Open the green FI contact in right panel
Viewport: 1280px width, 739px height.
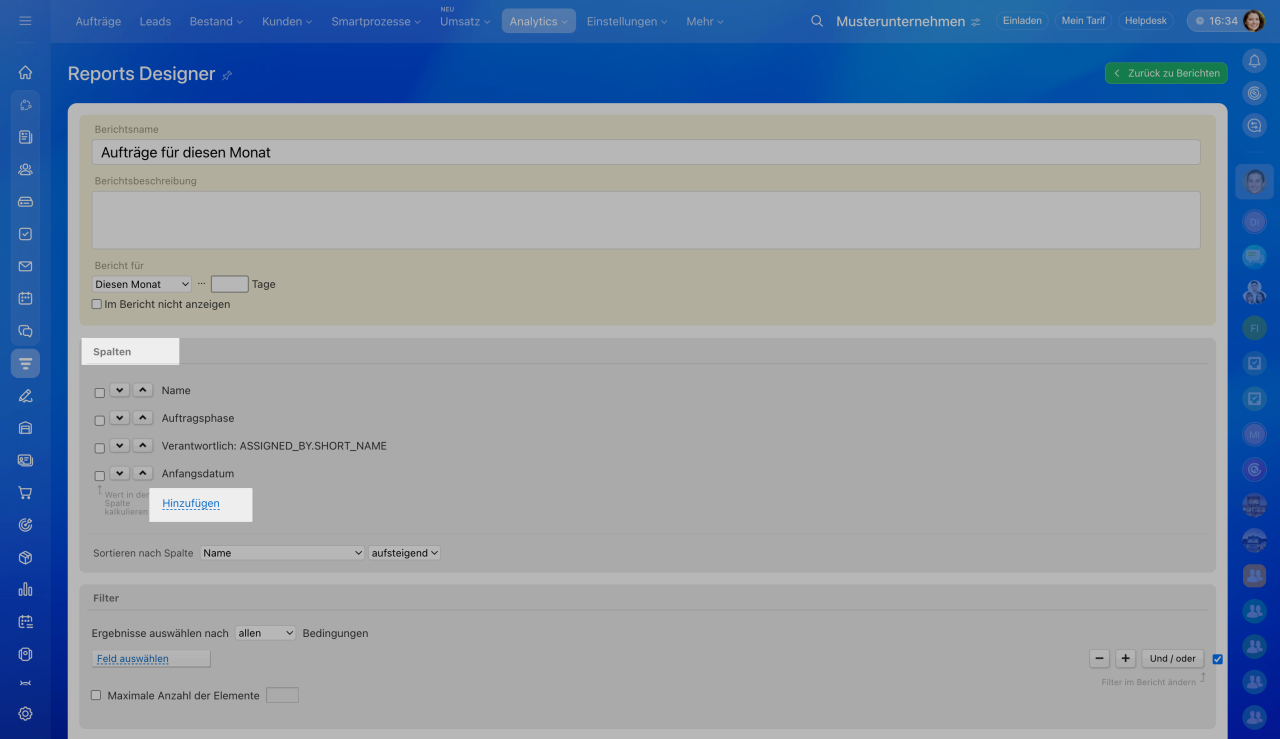click(1254, 328)
